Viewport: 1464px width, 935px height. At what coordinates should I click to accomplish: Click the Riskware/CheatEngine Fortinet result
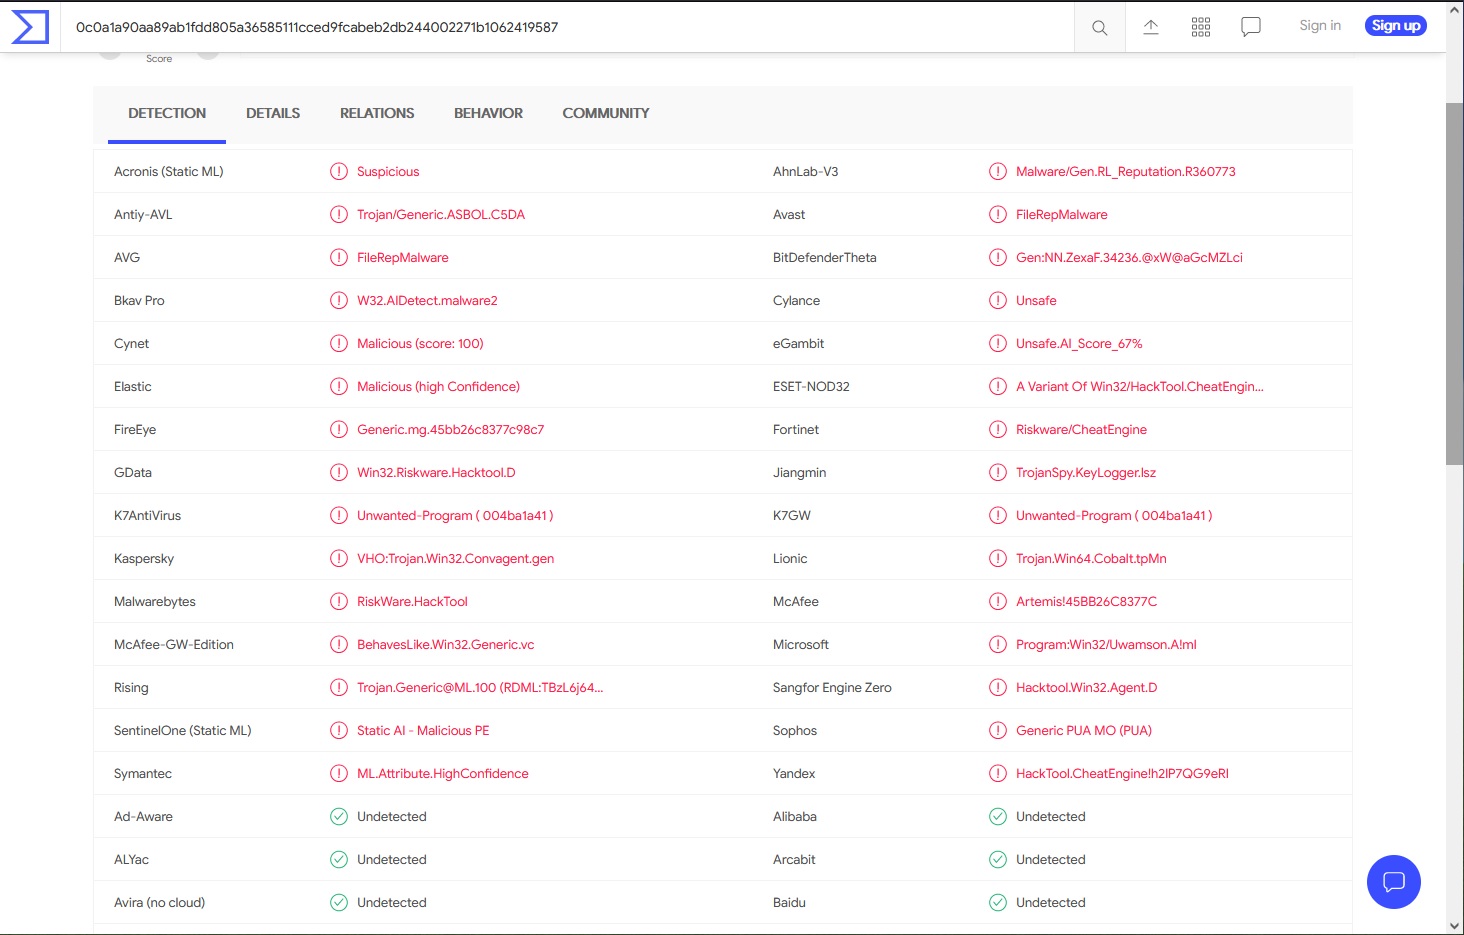click(x=1081, y=429)
